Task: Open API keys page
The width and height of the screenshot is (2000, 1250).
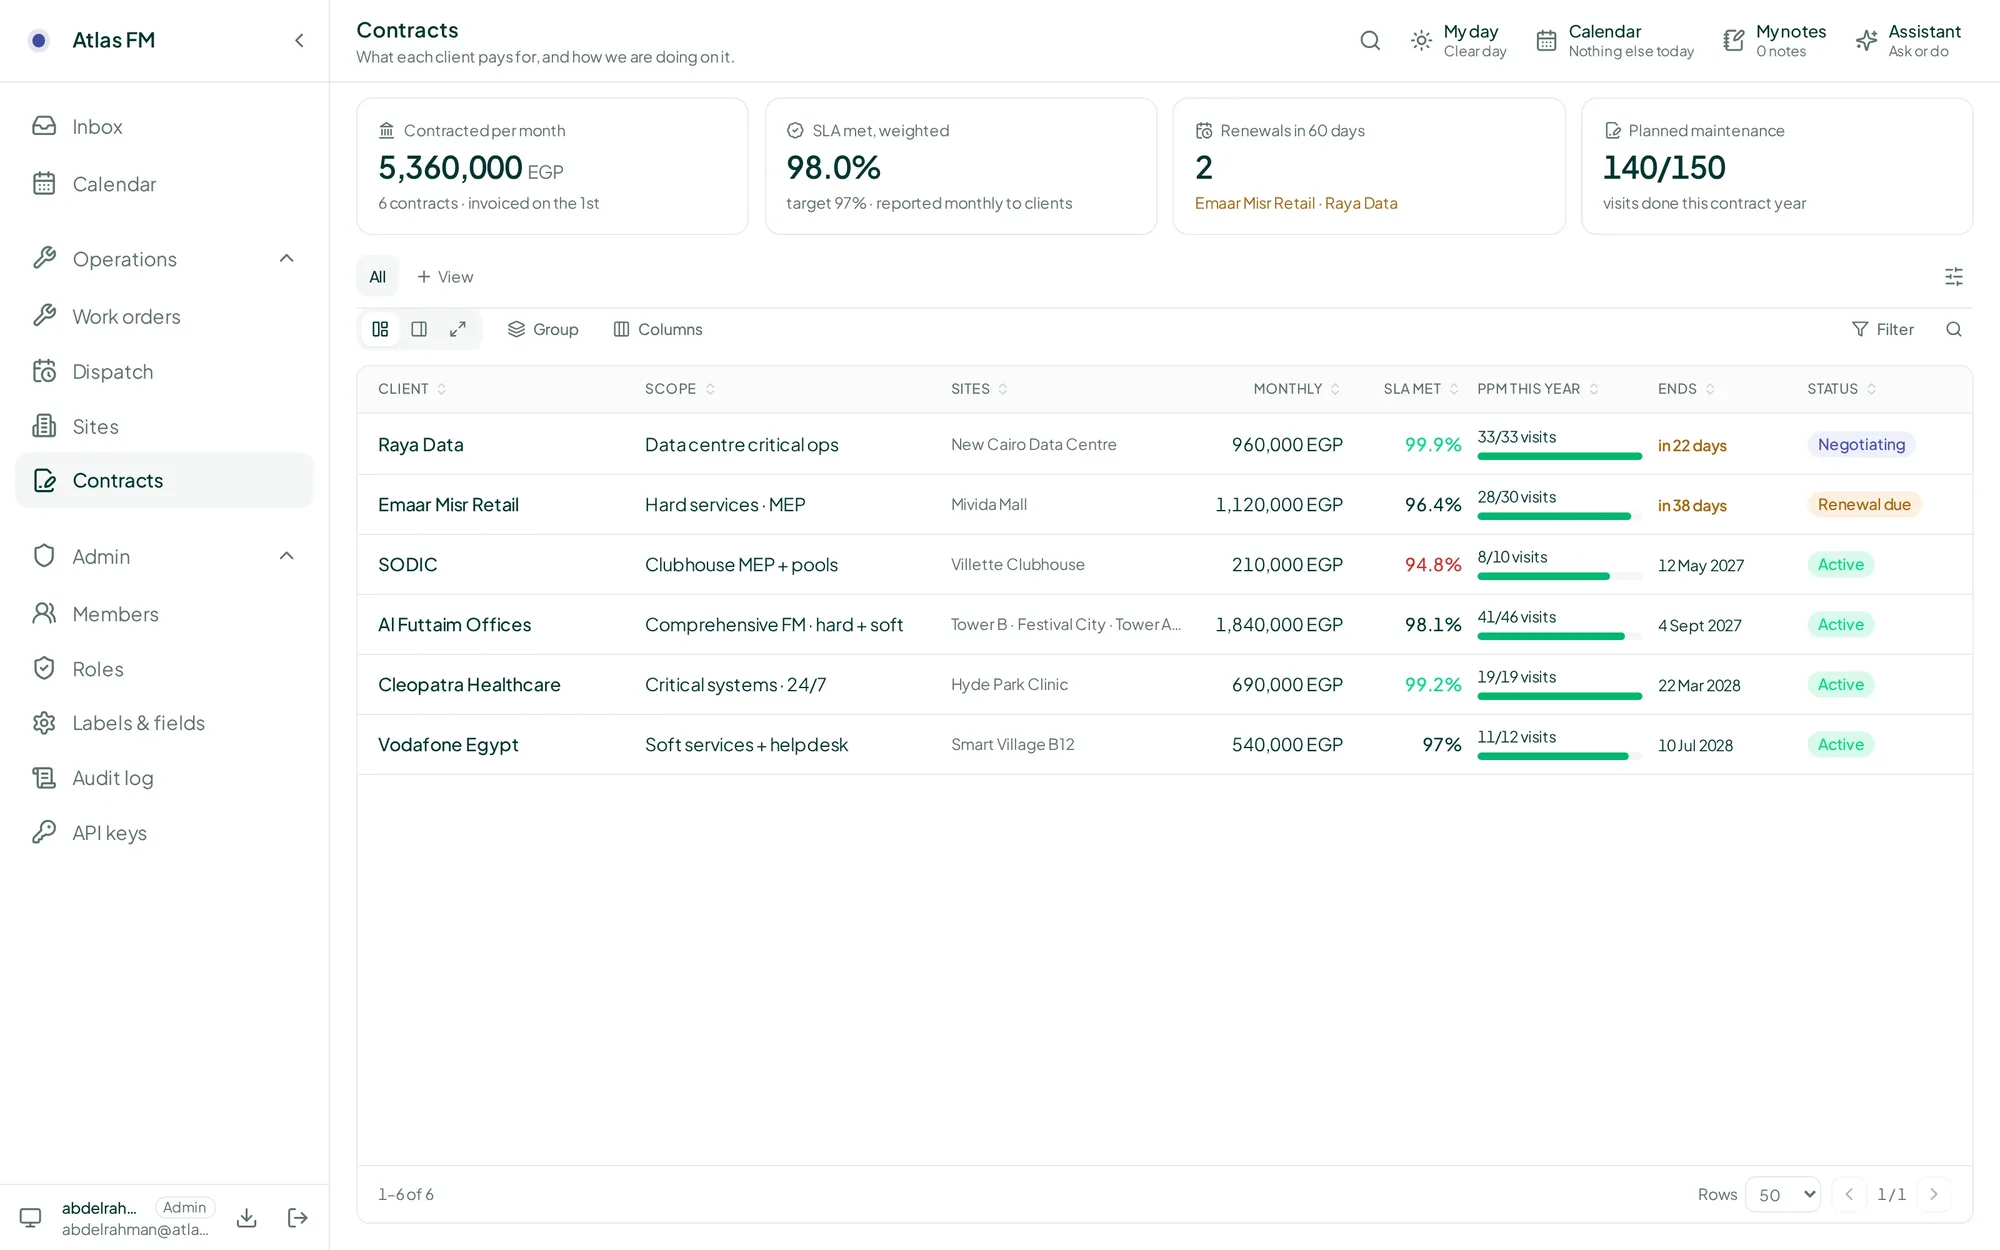Action: coord(164,833)
